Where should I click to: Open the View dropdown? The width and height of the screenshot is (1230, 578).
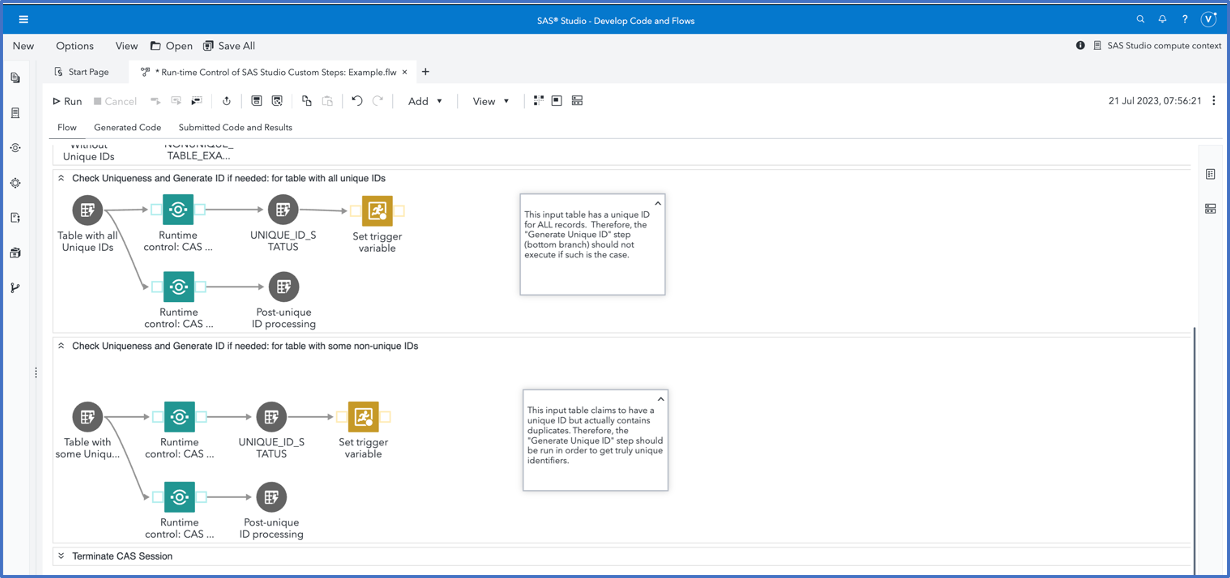tap(488, 100)
